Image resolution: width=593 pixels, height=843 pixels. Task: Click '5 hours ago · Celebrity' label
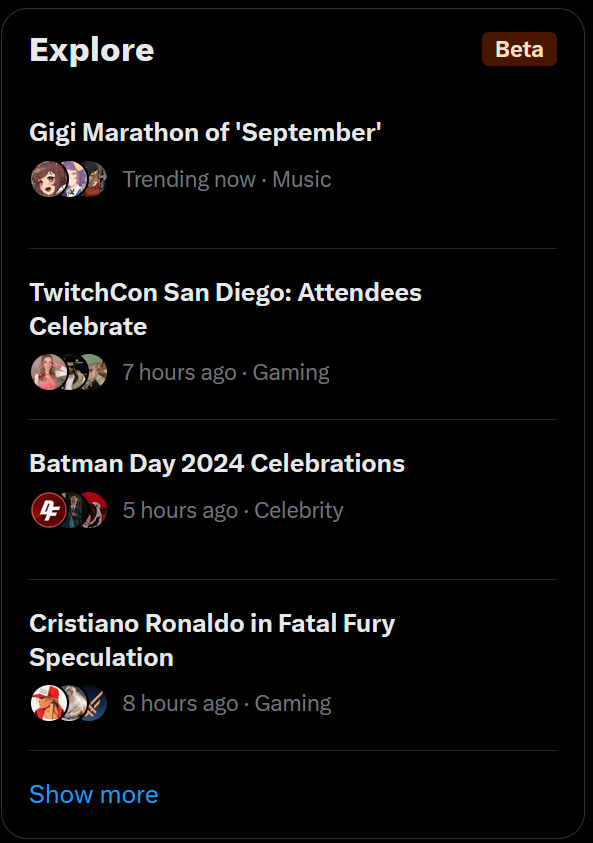233,510
